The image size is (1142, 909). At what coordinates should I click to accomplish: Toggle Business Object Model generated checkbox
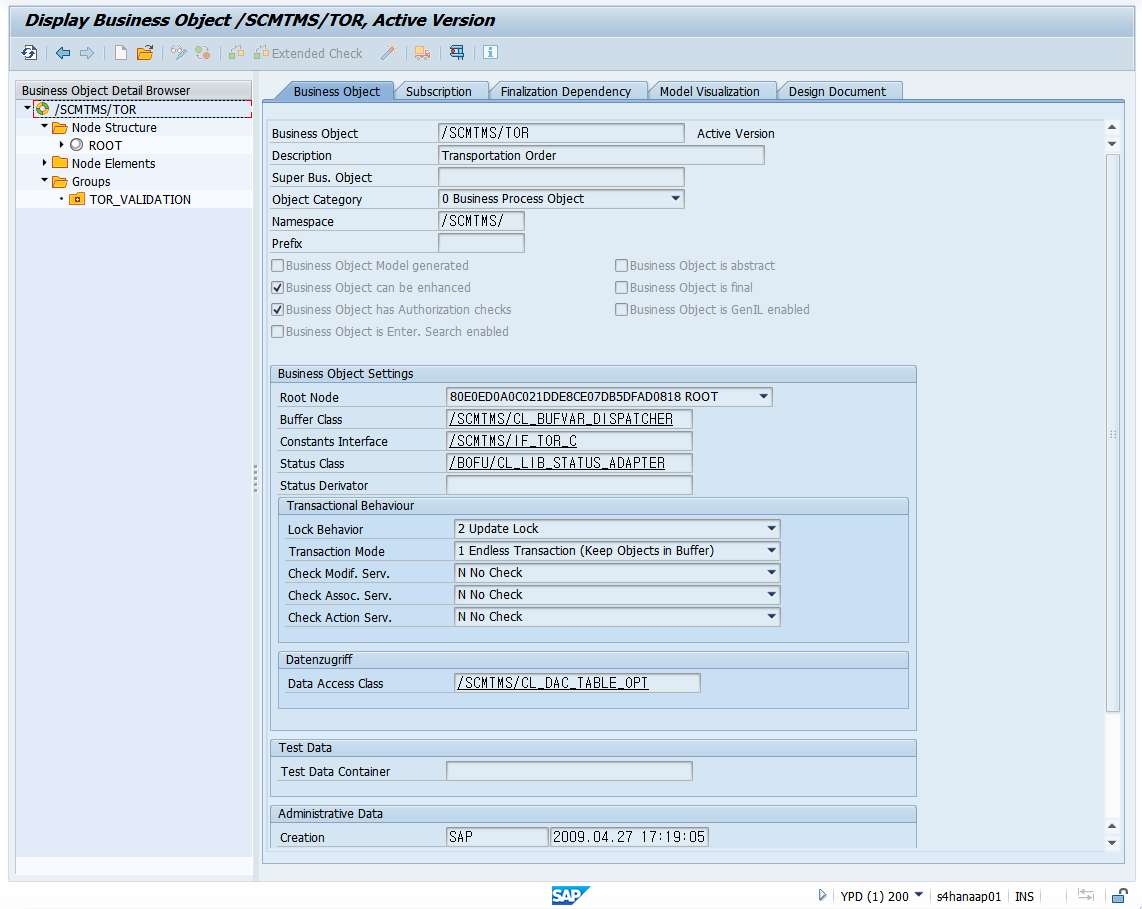click(x=277, y=266)
